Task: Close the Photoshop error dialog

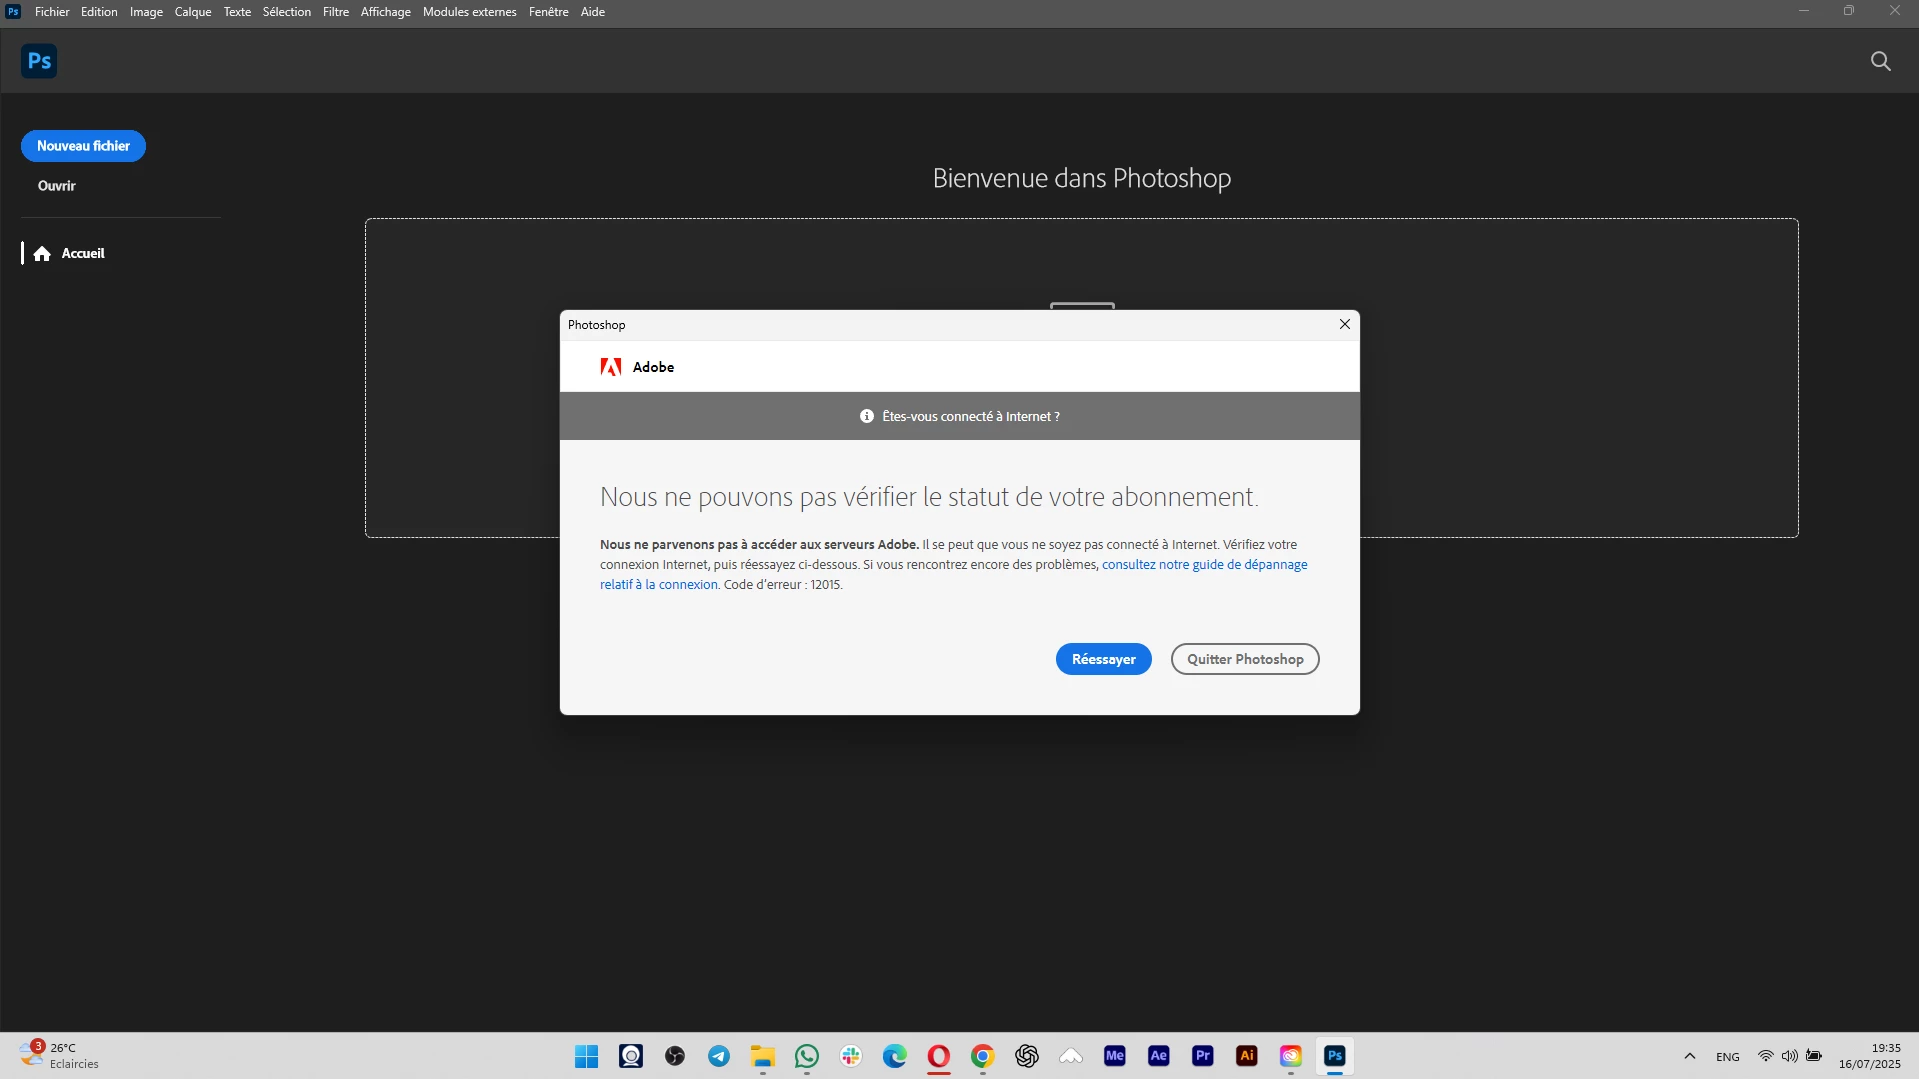Action: click(1344, 324)
